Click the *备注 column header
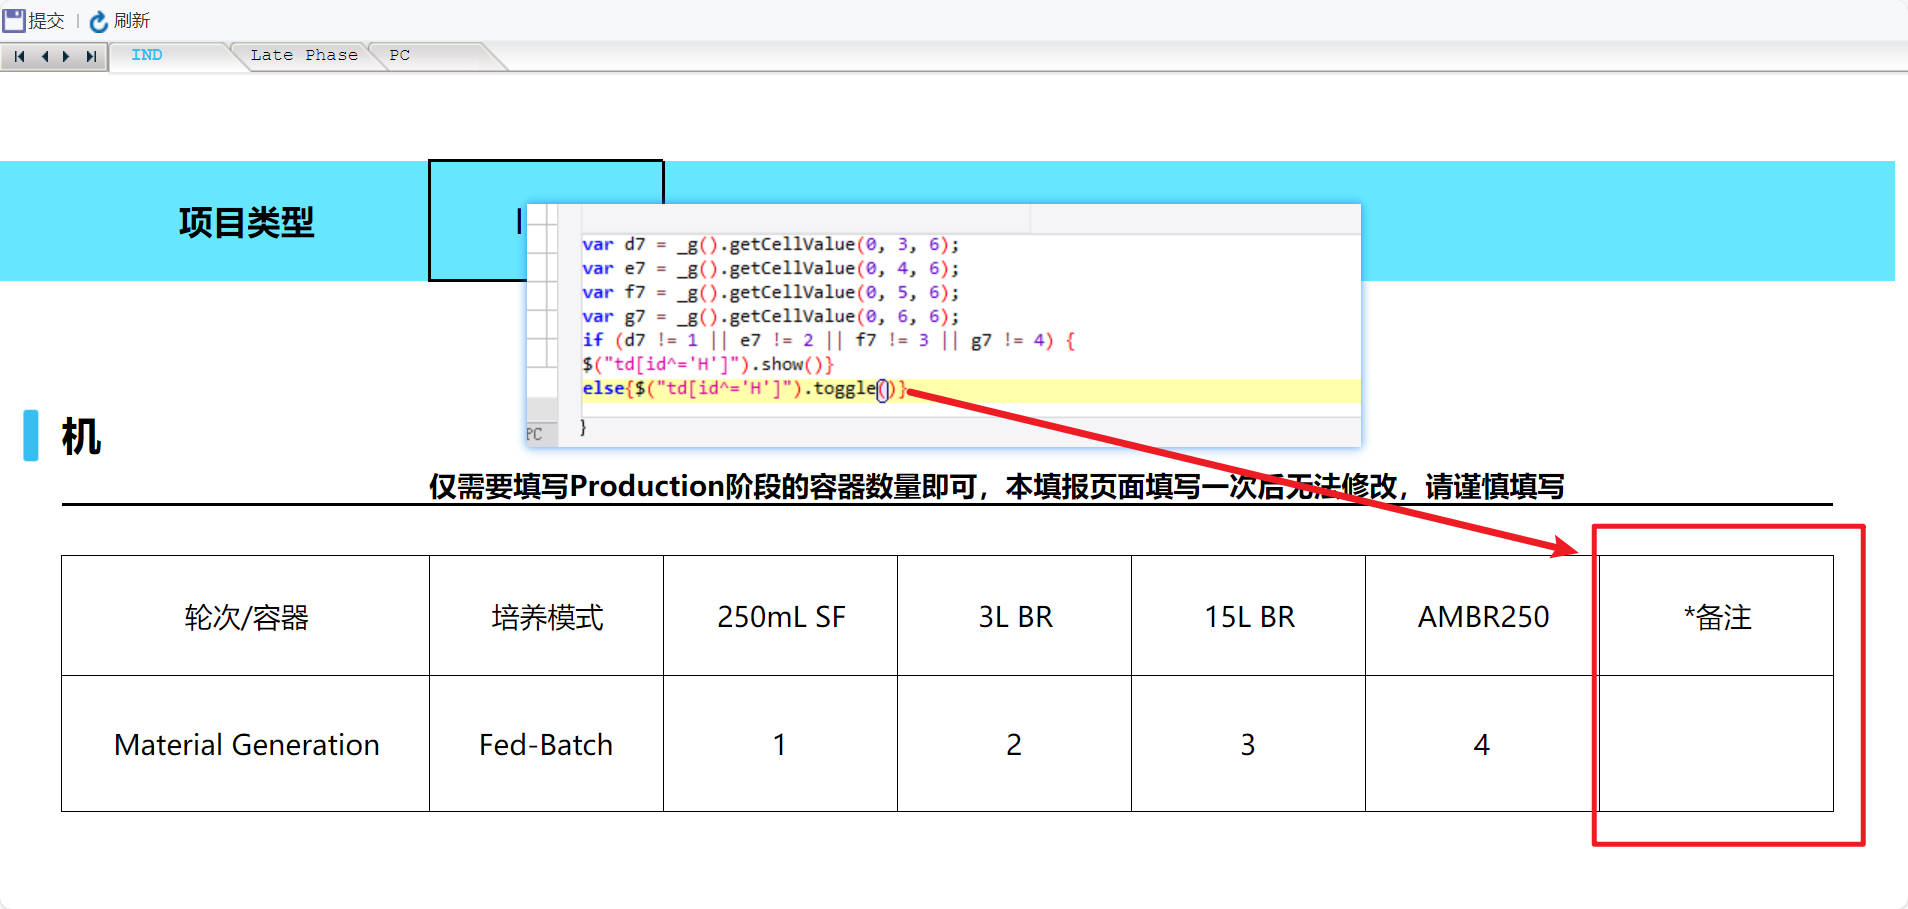1908x909 pixels. (x=1716, y=616)
